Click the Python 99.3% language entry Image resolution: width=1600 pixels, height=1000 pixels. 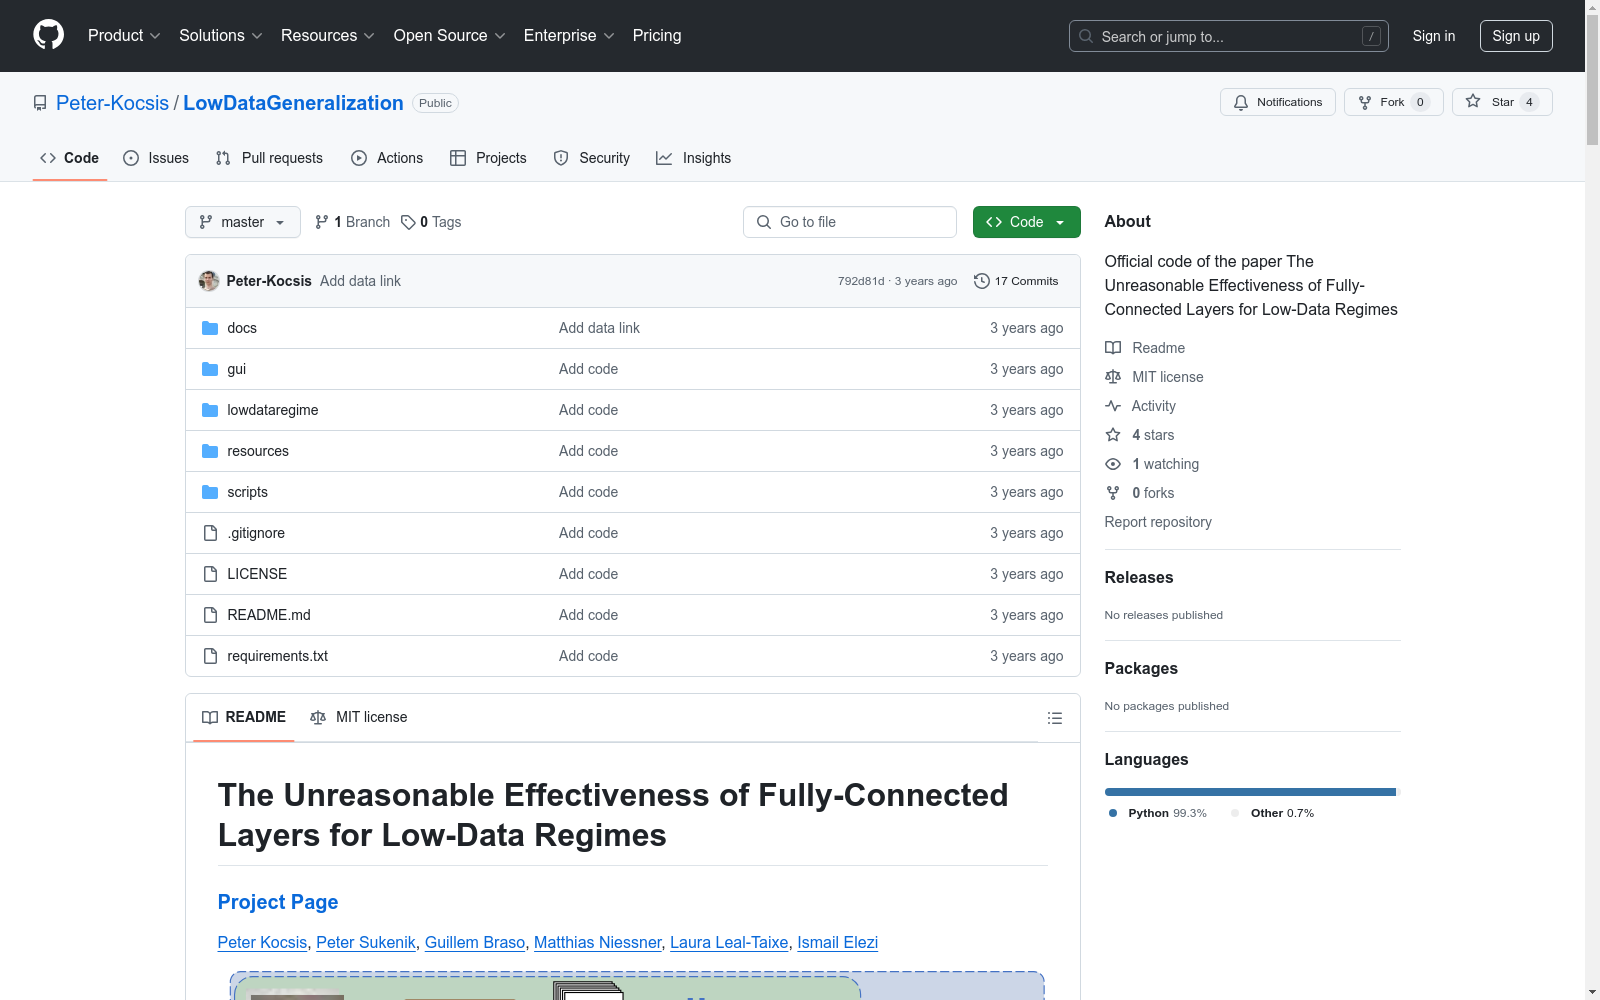[1158, 813]
